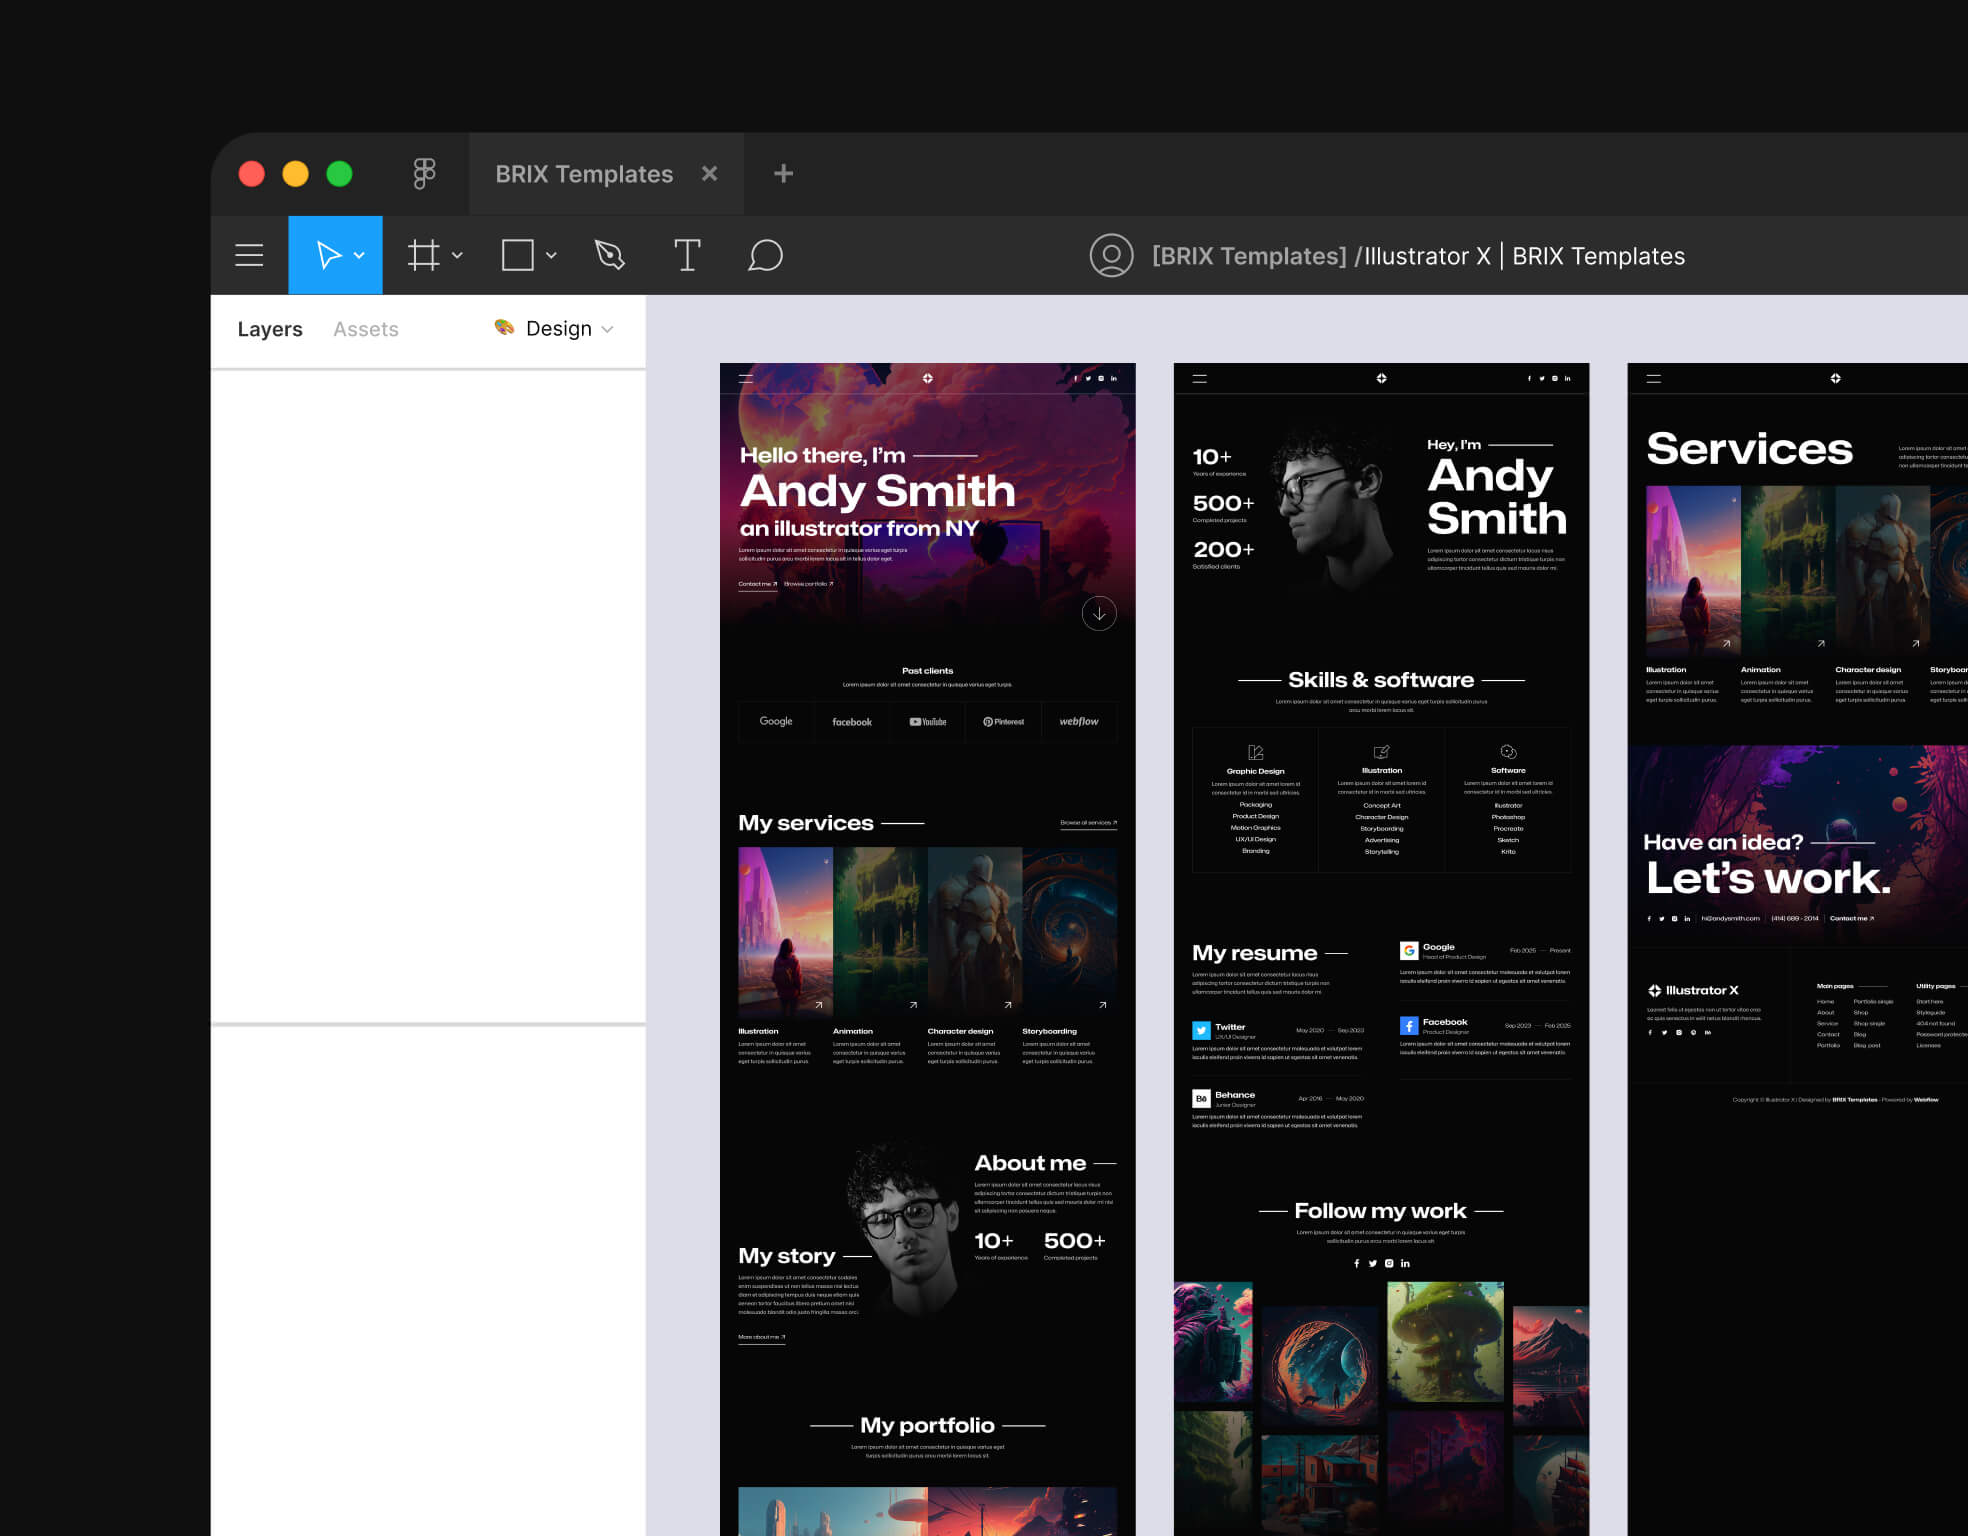Expand the Move tool options chevron
This screenshot has height=1536, width=1968.
[359, 256]
